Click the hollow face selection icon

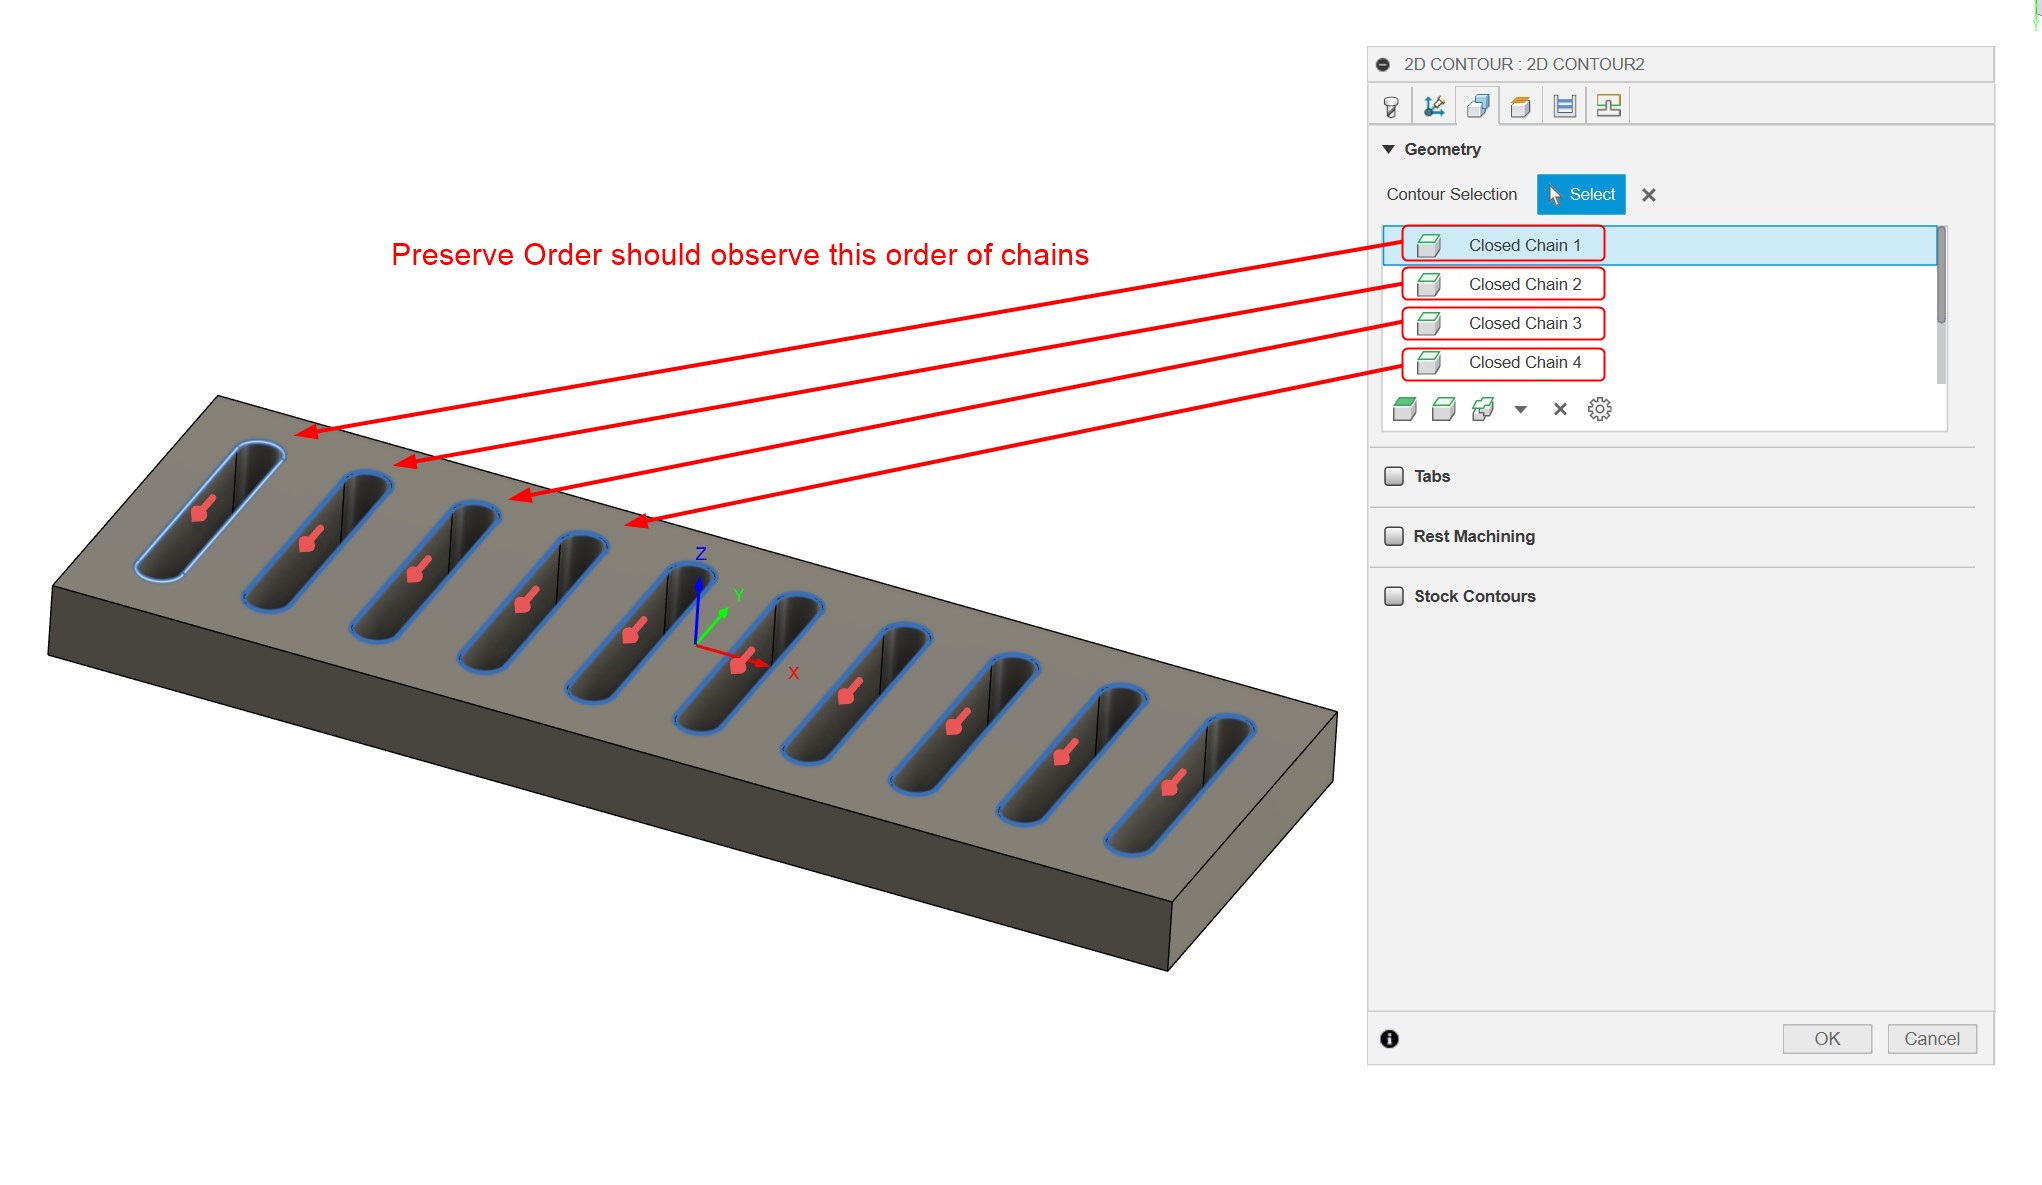click(x=1443, y=409)
